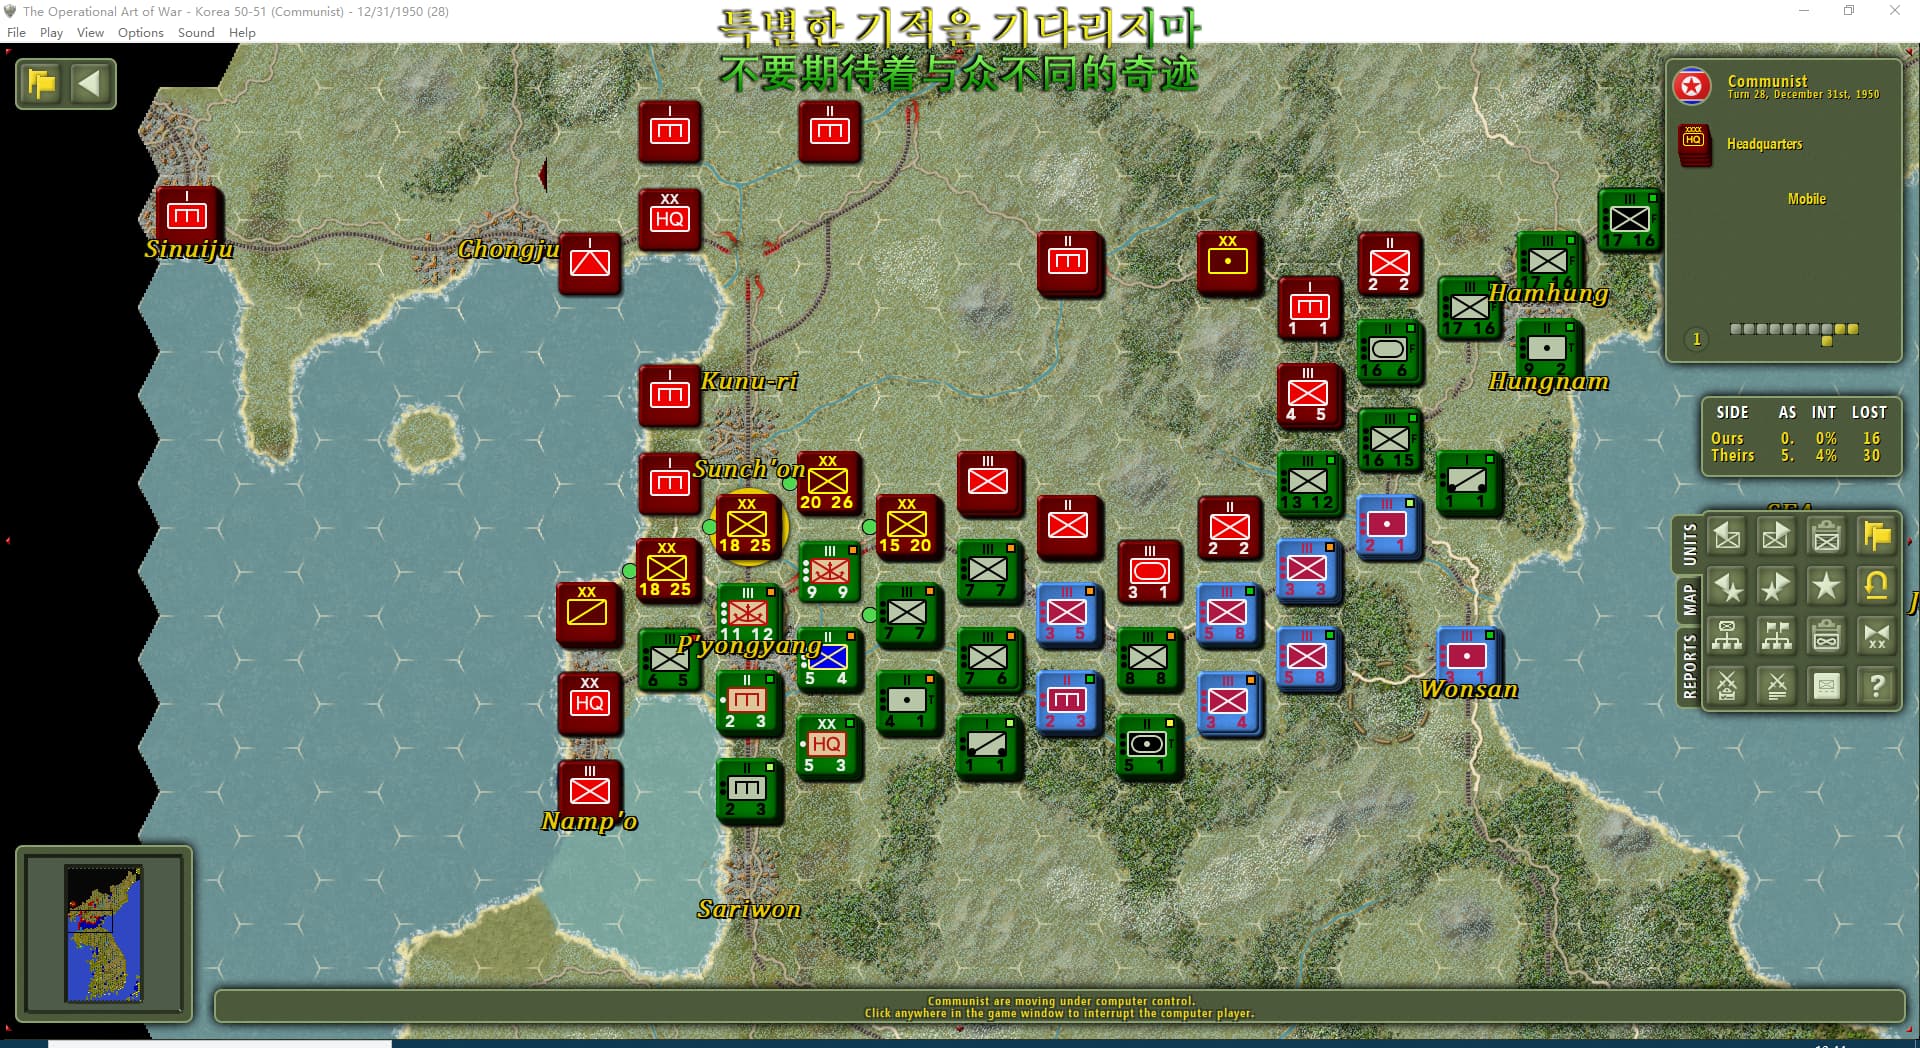Viewport: 1920px width, 1048px height.
Task: Select the red triangle unit near Chongju
Action: tap(589, 262)
